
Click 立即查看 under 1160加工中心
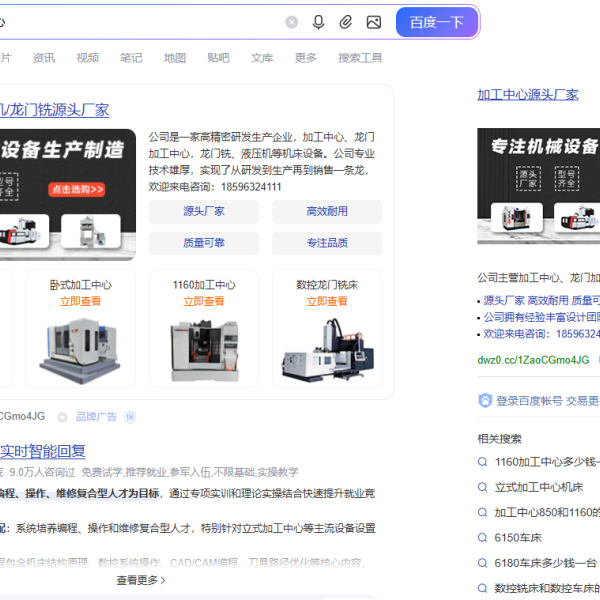coord(204,302)
